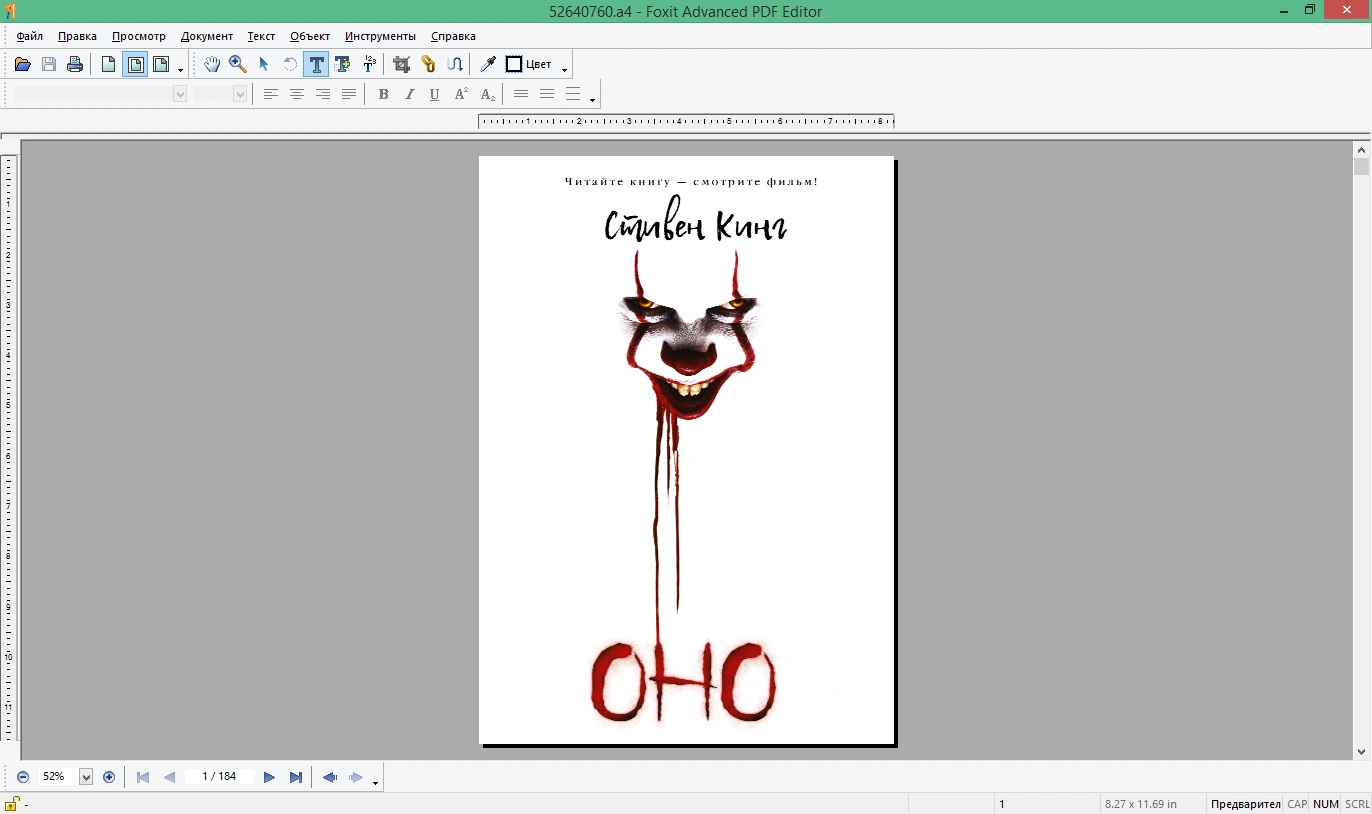Viewport: 1372px width, 814px height.
Task: Go to the first page
Action: click(x=143, y=777)
